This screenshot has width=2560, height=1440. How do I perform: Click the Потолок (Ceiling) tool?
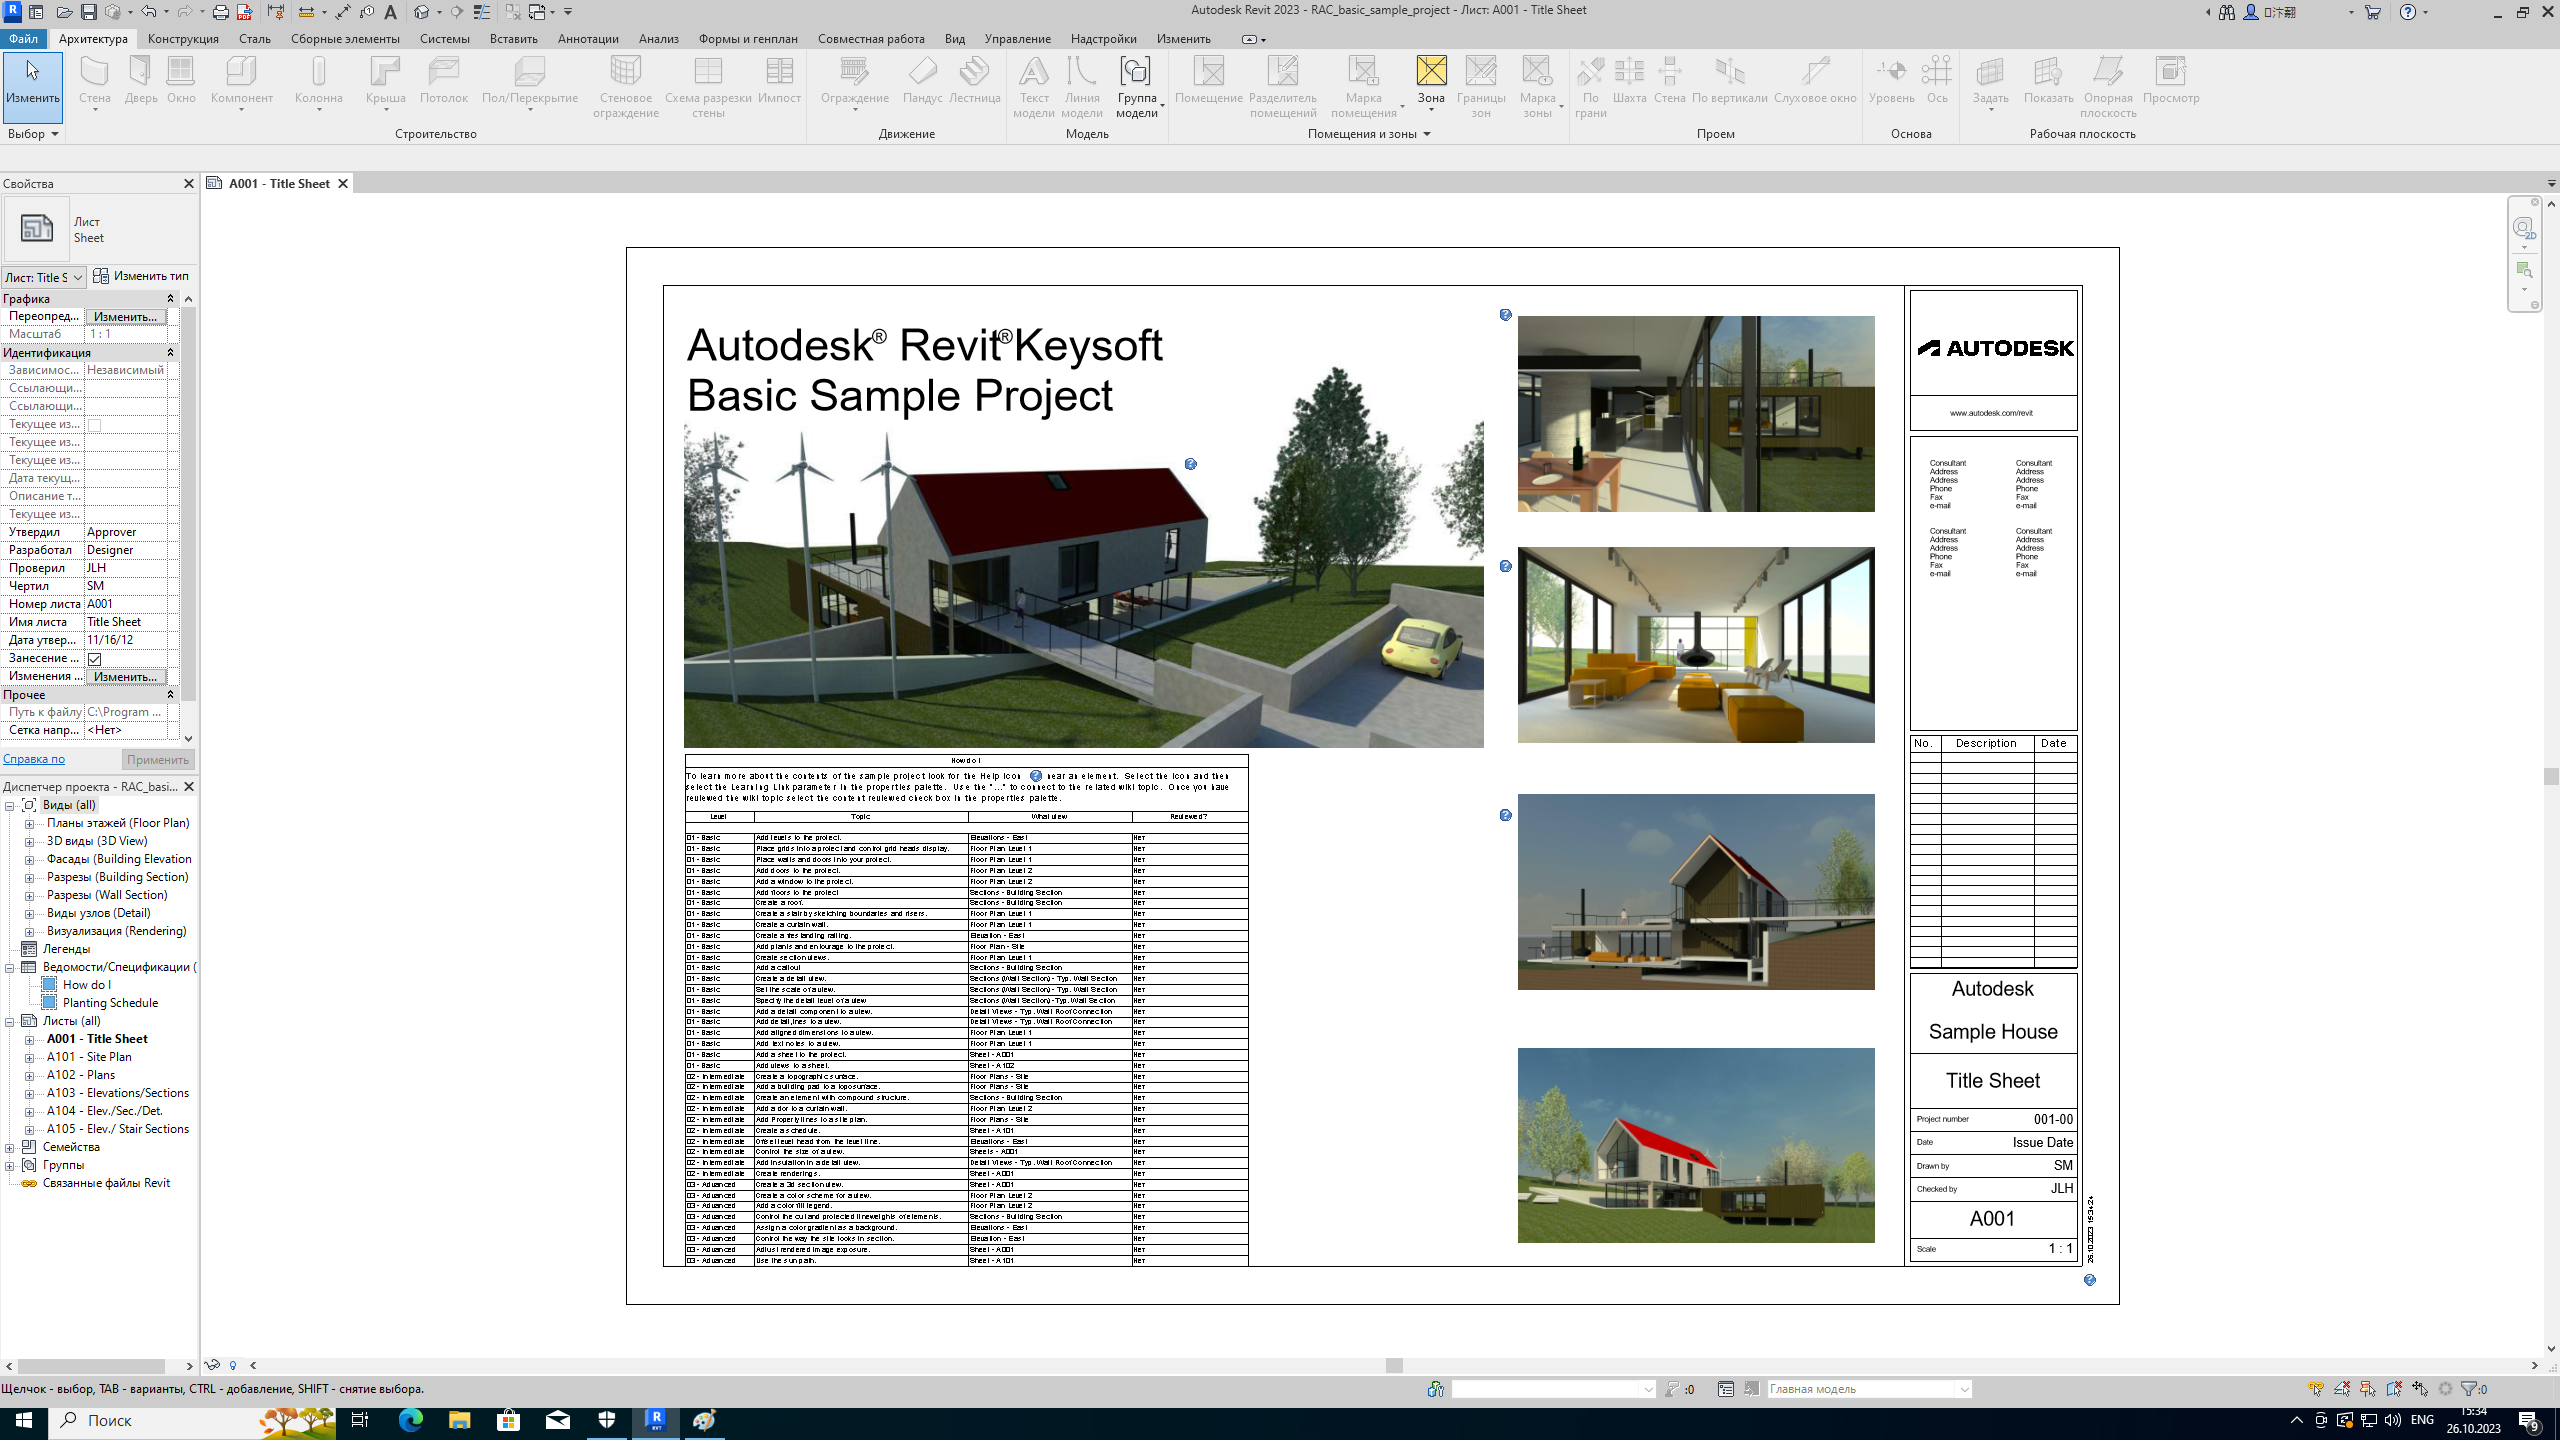tap(444, 80)
